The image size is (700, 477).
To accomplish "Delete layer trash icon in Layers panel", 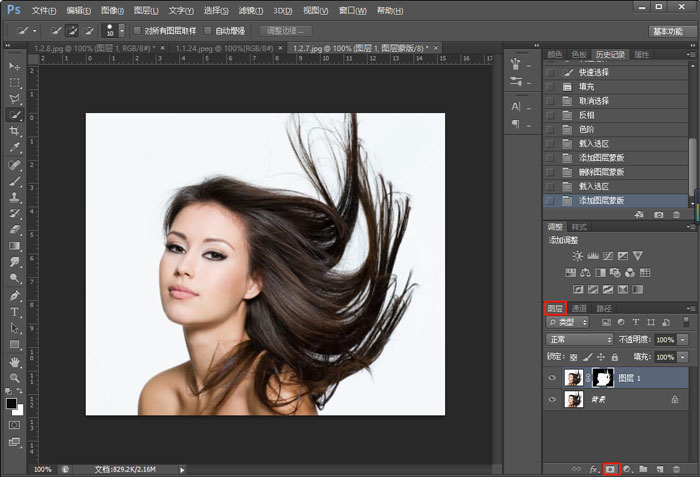I will click(x=676, y=469).
